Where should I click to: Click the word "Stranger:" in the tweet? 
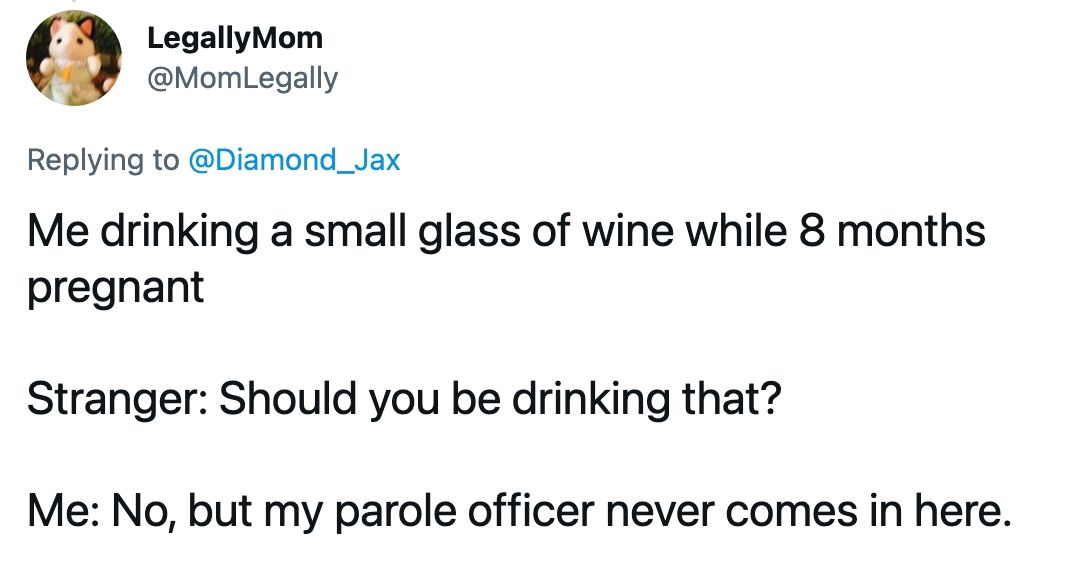(x=117, y=399)
